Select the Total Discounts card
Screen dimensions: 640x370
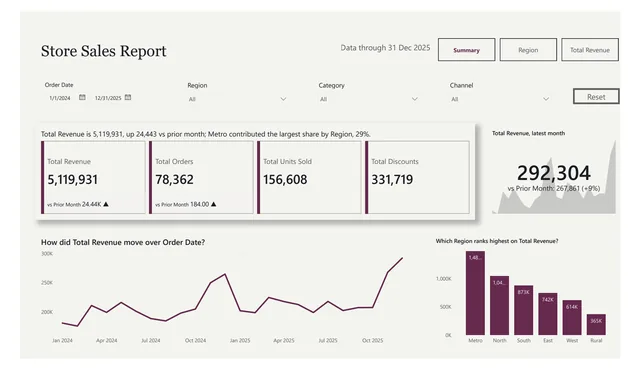[417, 177]
